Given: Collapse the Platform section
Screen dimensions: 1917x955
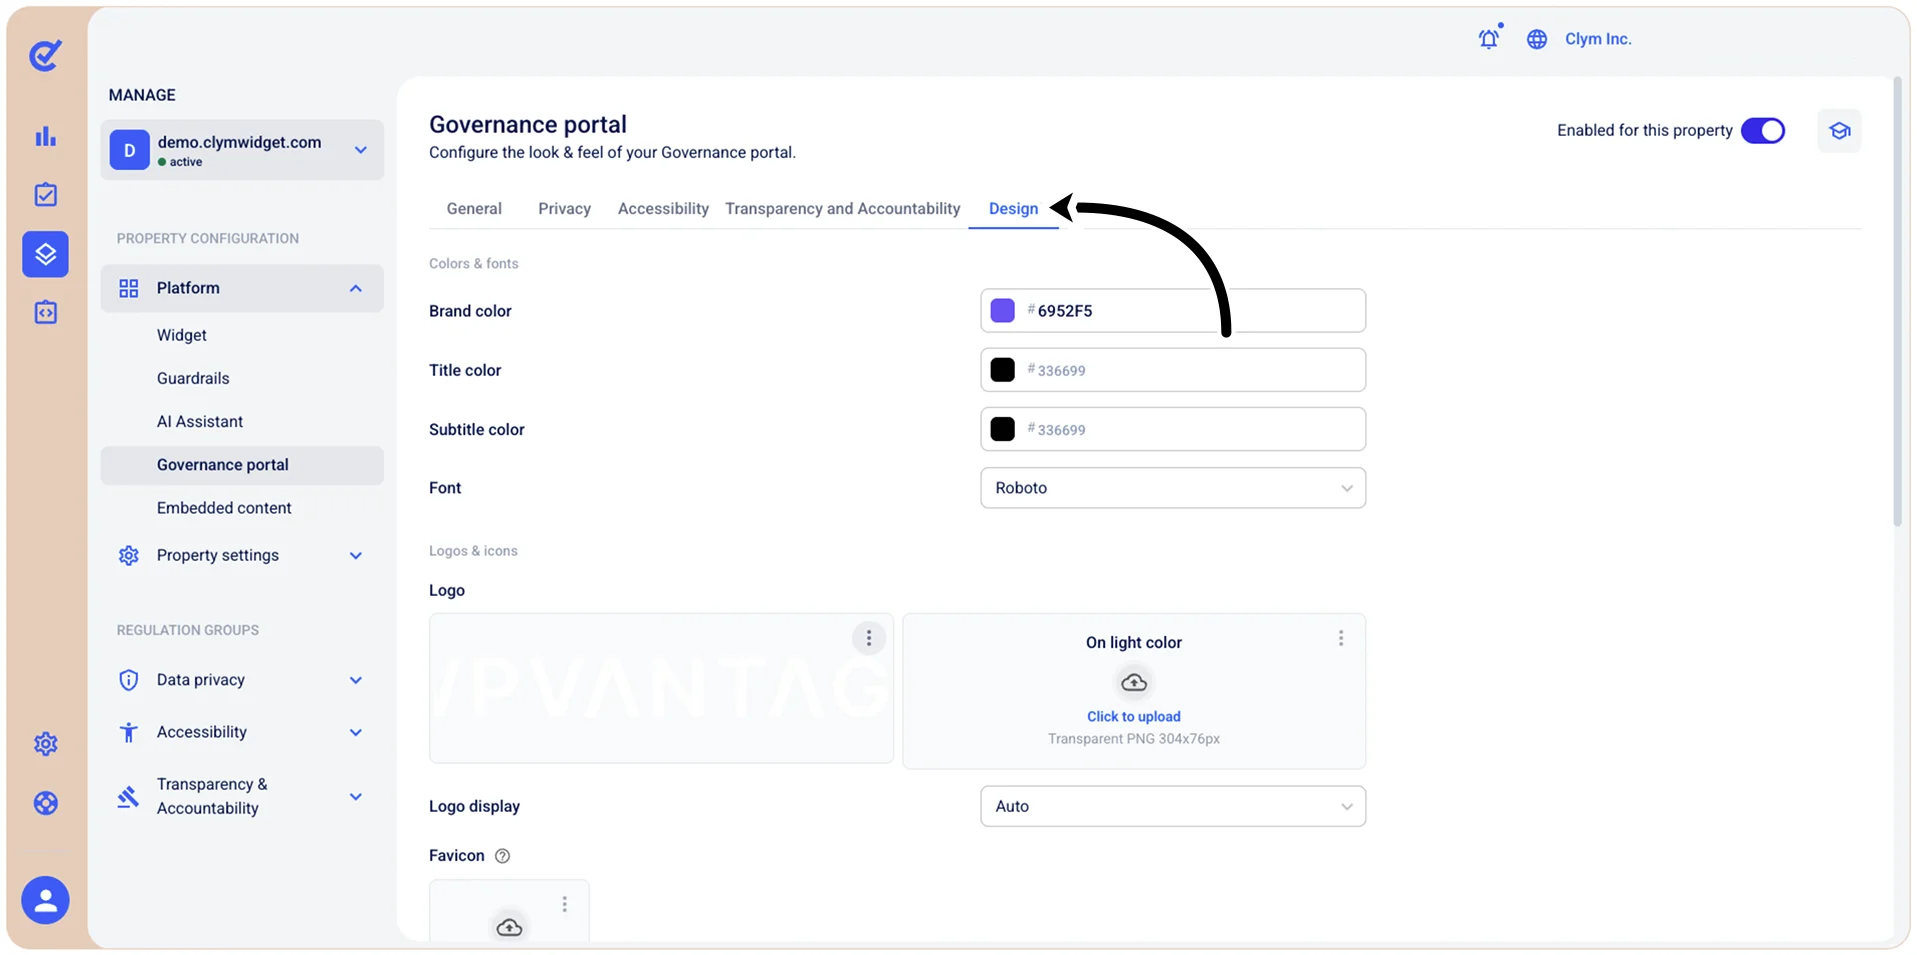Looking at the screenshot, I should click(x=242, y=288).
